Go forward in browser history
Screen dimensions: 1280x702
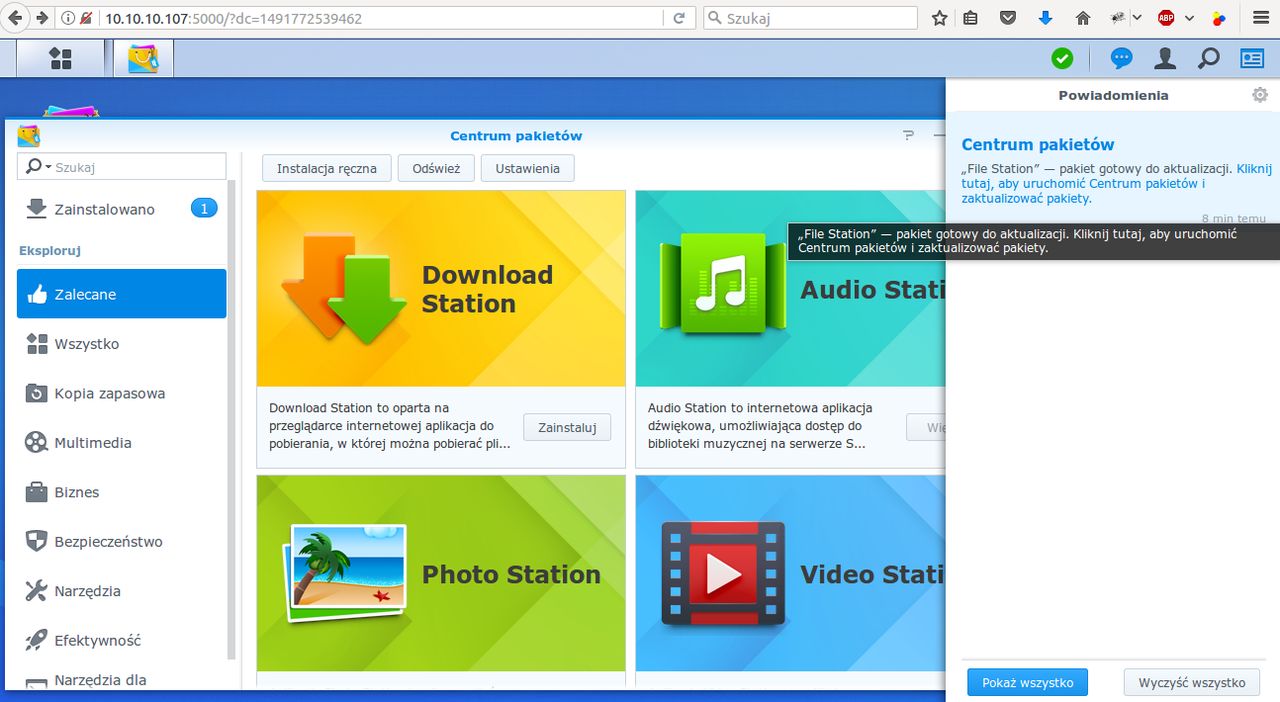pos(42,18)
